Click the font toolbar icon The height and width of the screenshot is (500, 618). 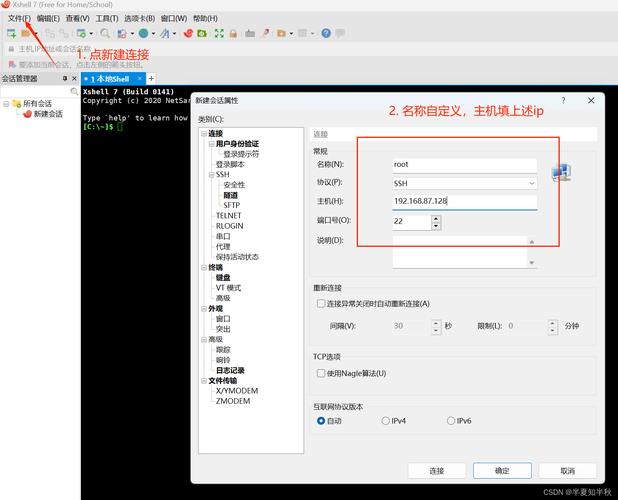pyautogui.click(x=165, y=33)
